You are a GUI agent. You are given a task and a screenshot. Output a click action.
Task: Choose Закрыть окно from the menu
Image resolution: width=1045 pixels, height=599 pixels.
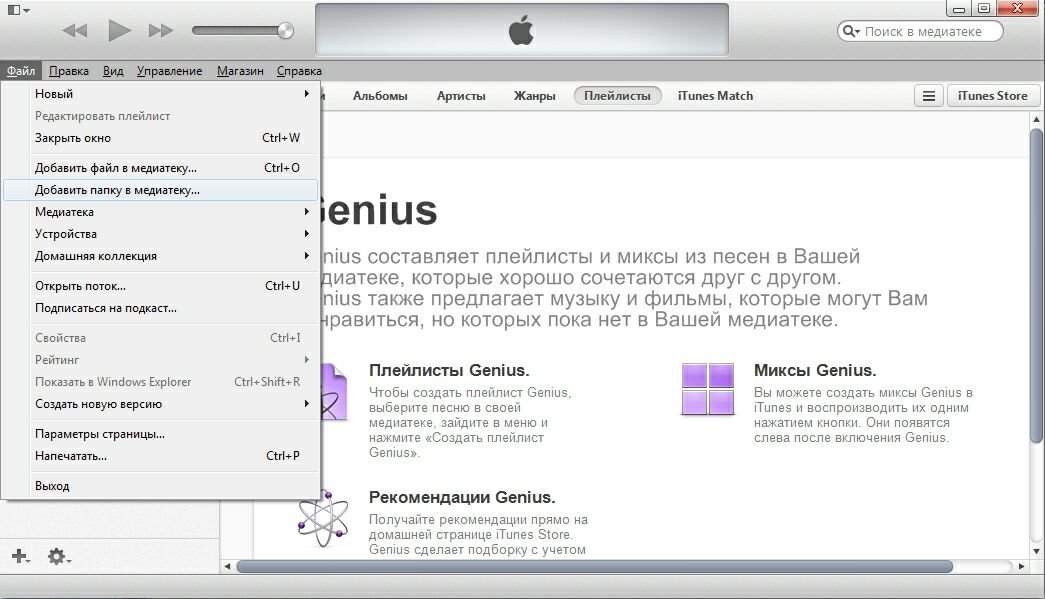pyautogui.click(x=160, y=138)
